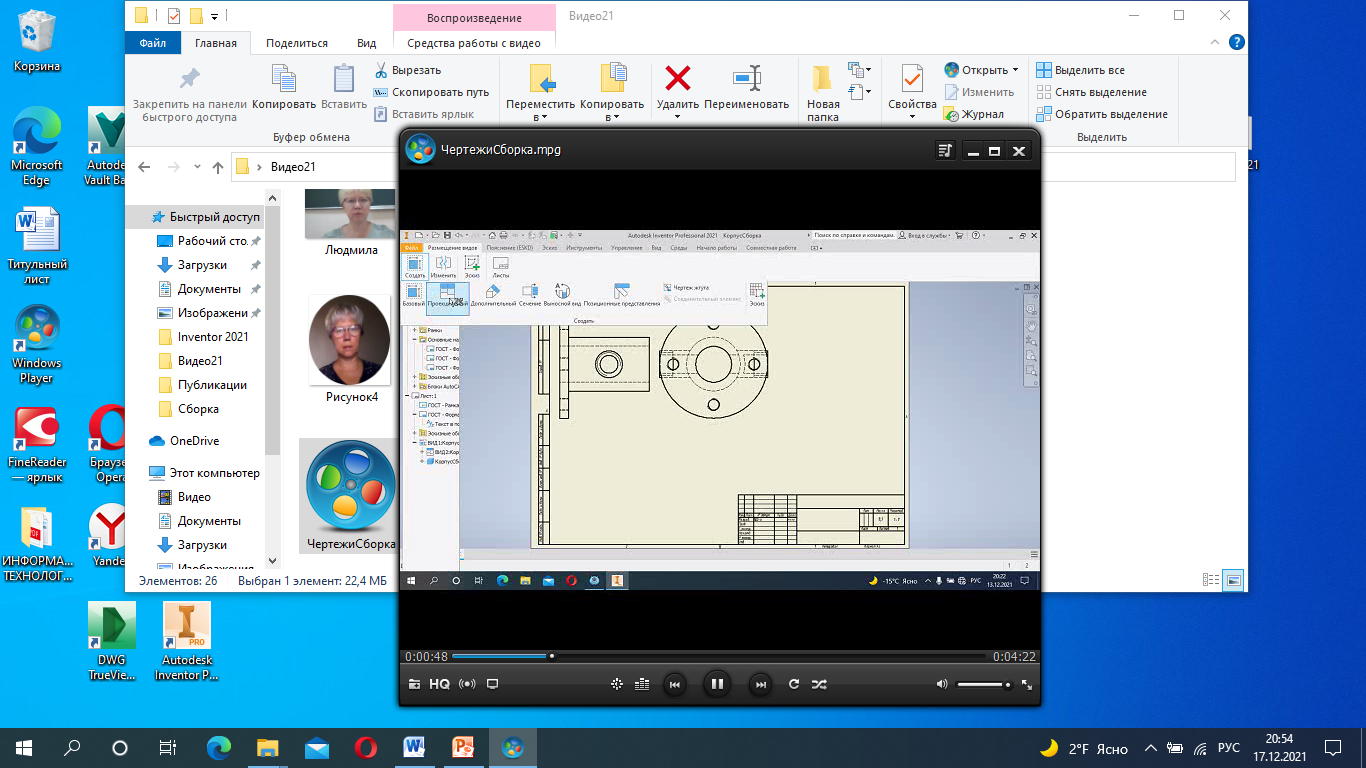Click the video seek progress bar

720,656
